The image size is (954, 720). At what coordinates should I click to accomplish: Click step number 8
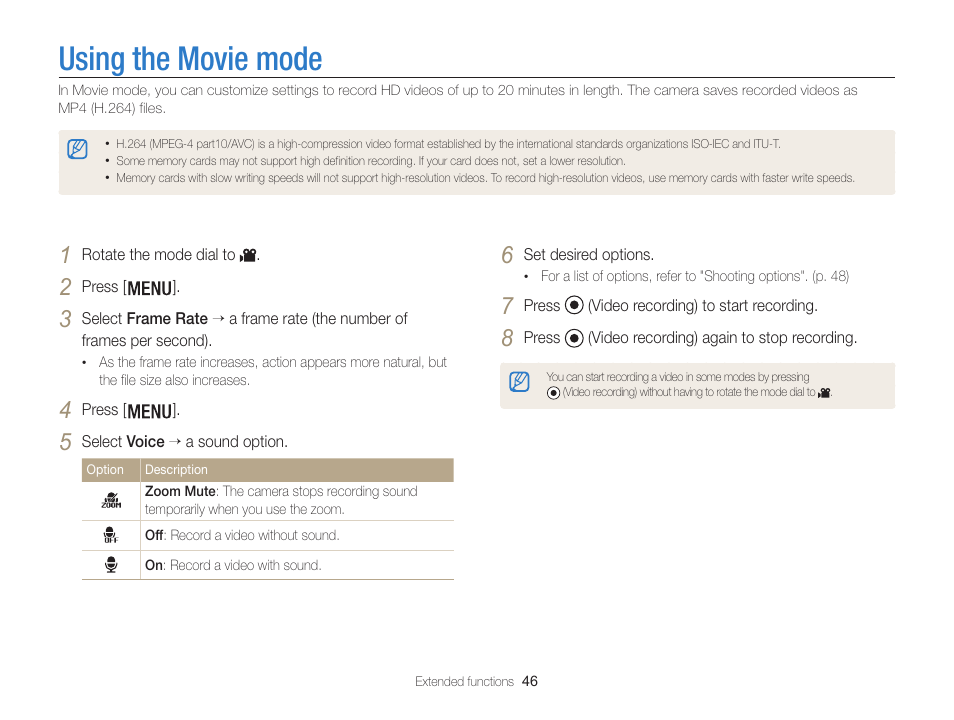[x=507, y=338]
